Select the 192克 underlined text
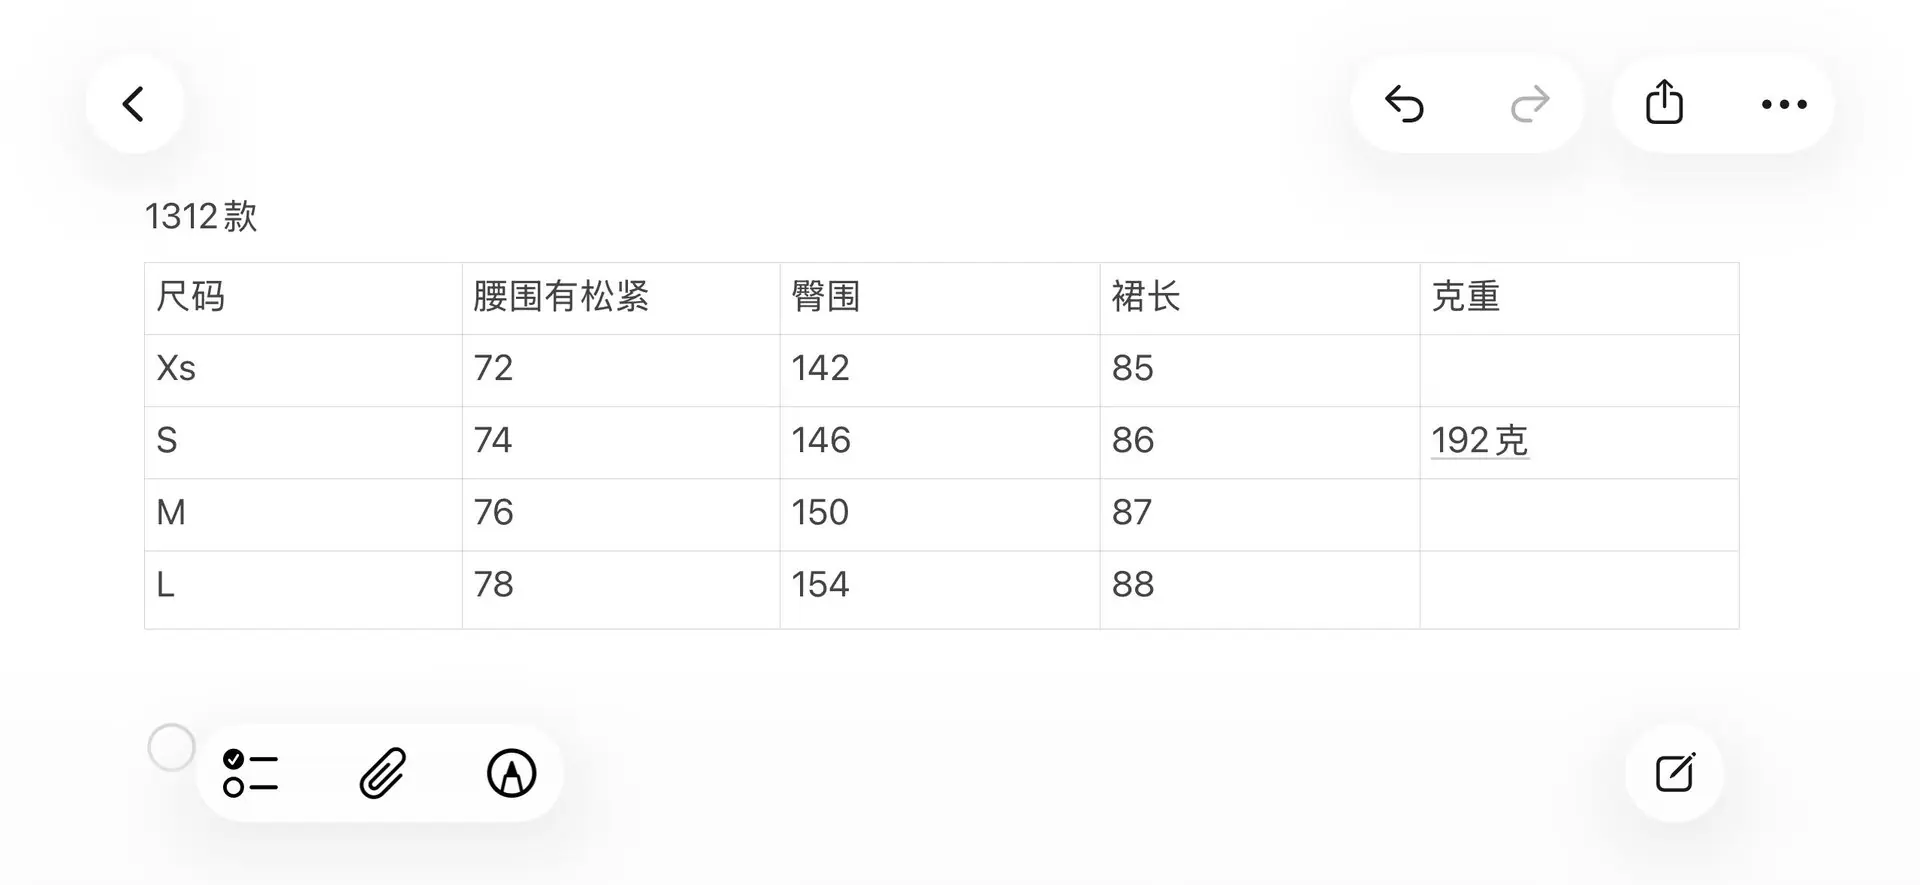This screenshot has width=1920, height=885. [1479, 440]
